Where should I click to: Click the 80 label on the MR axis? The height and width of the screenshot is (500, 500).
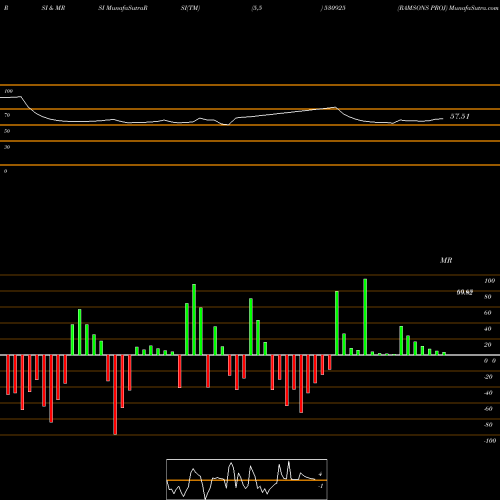point(488,297)
